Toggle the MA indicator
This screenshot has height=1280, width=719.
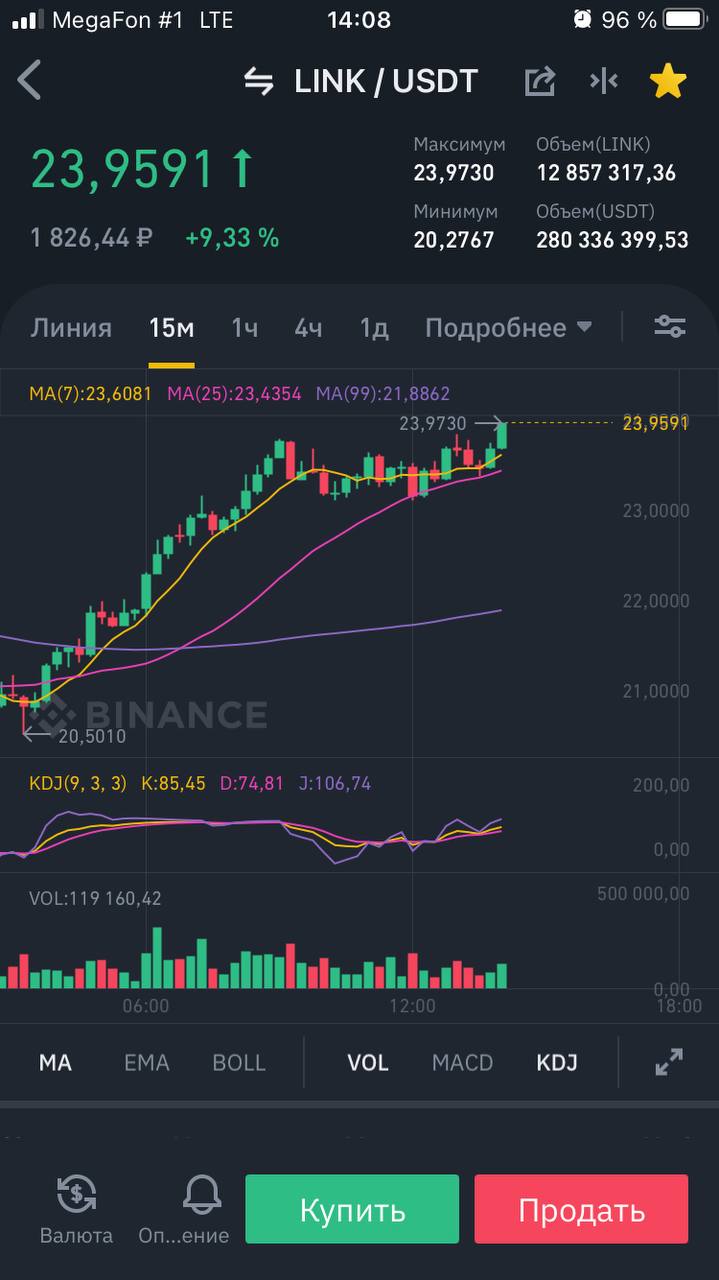pos(55,1062)
